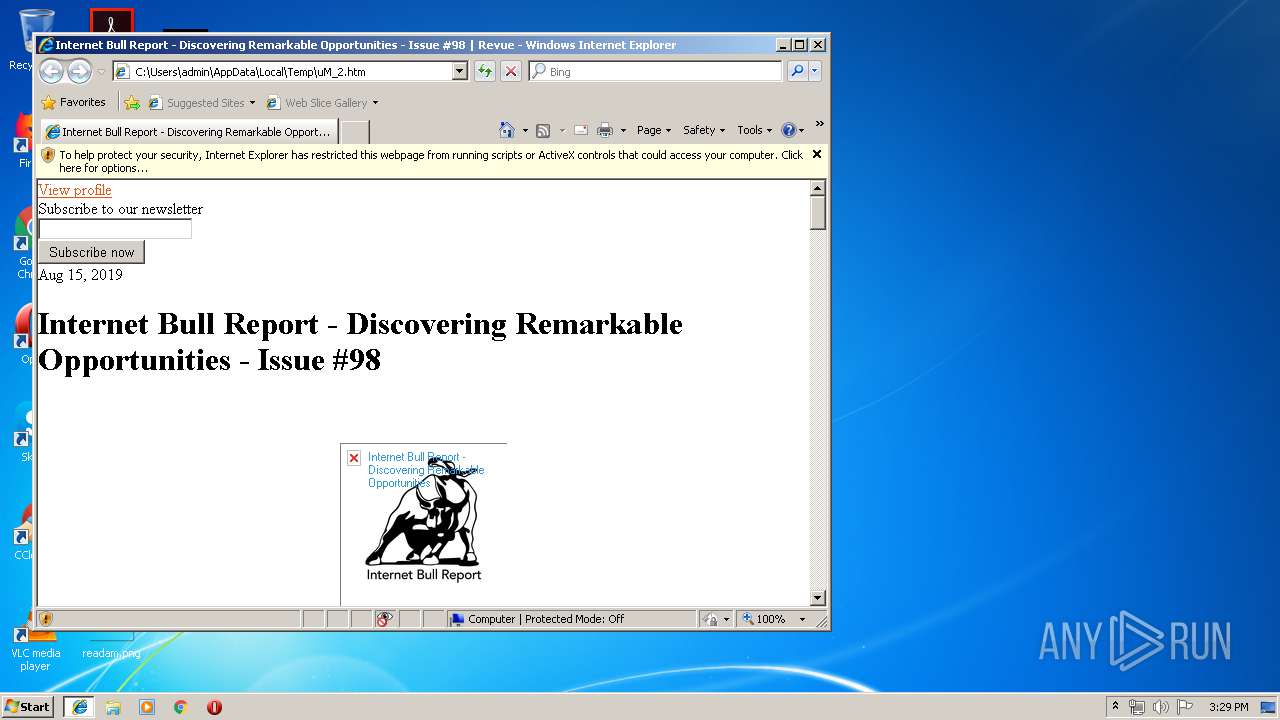Open the Safety menu
The height and width of the screenshot is (720, 1280).
704,130
